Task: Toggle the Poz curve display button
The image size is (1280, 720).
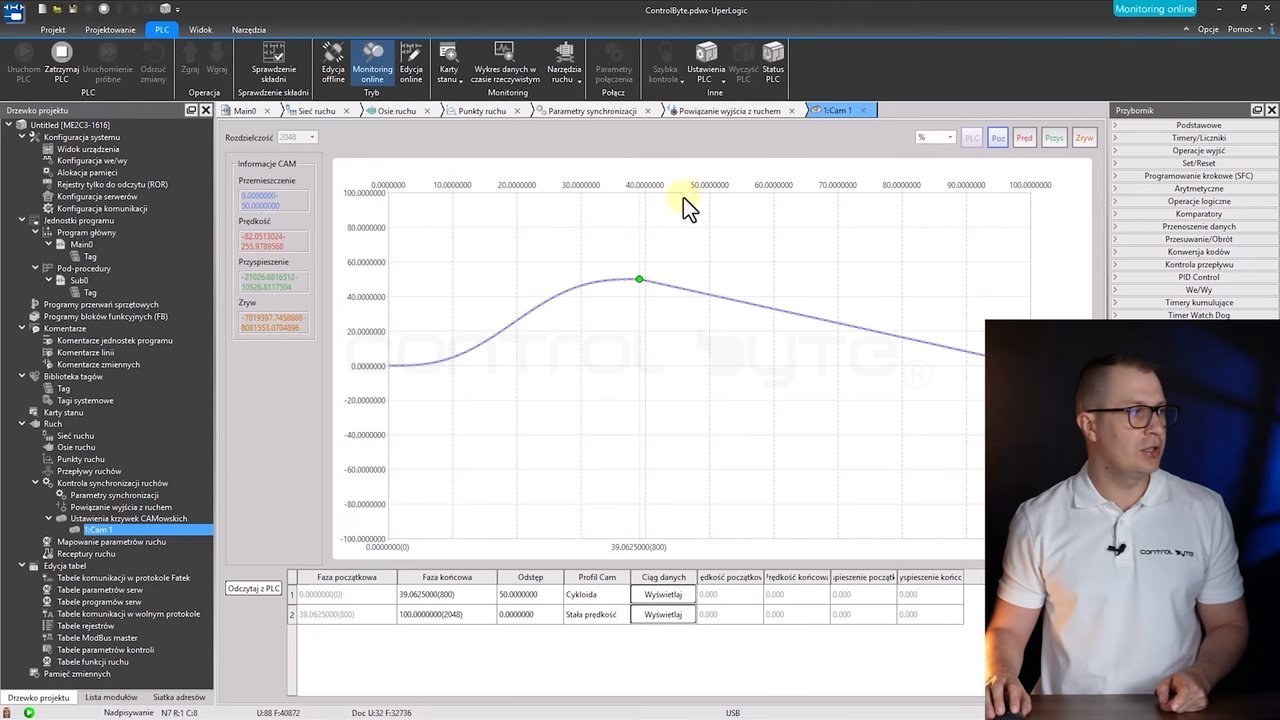Action: [x=998, y=138]
